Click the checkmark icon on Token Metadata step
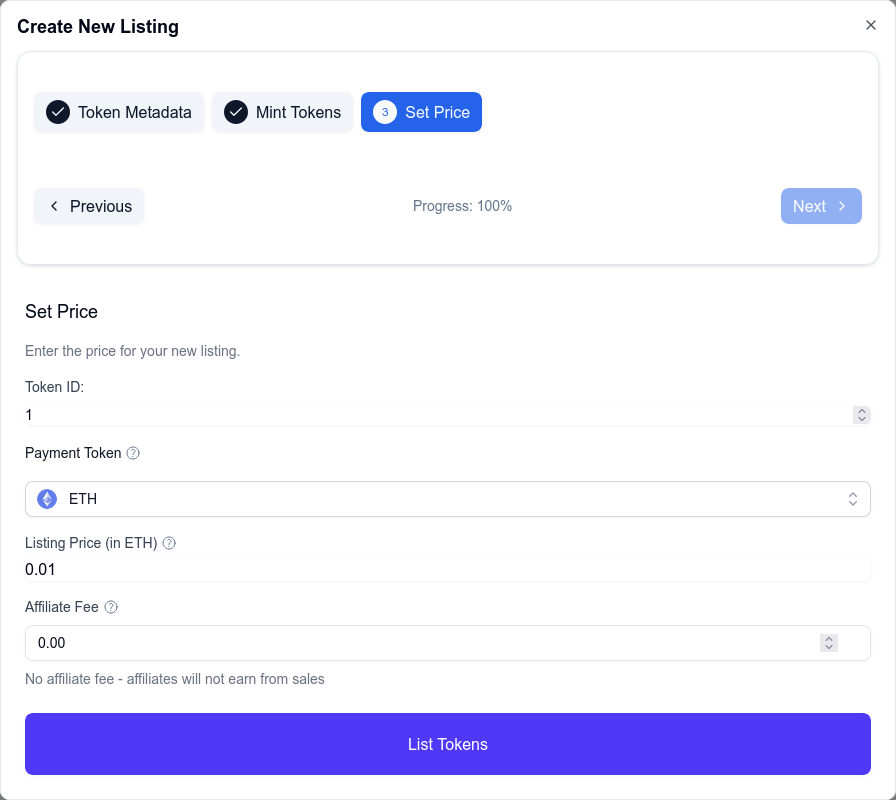This screenshot has width=896, height=800. [x=57, y=112]
